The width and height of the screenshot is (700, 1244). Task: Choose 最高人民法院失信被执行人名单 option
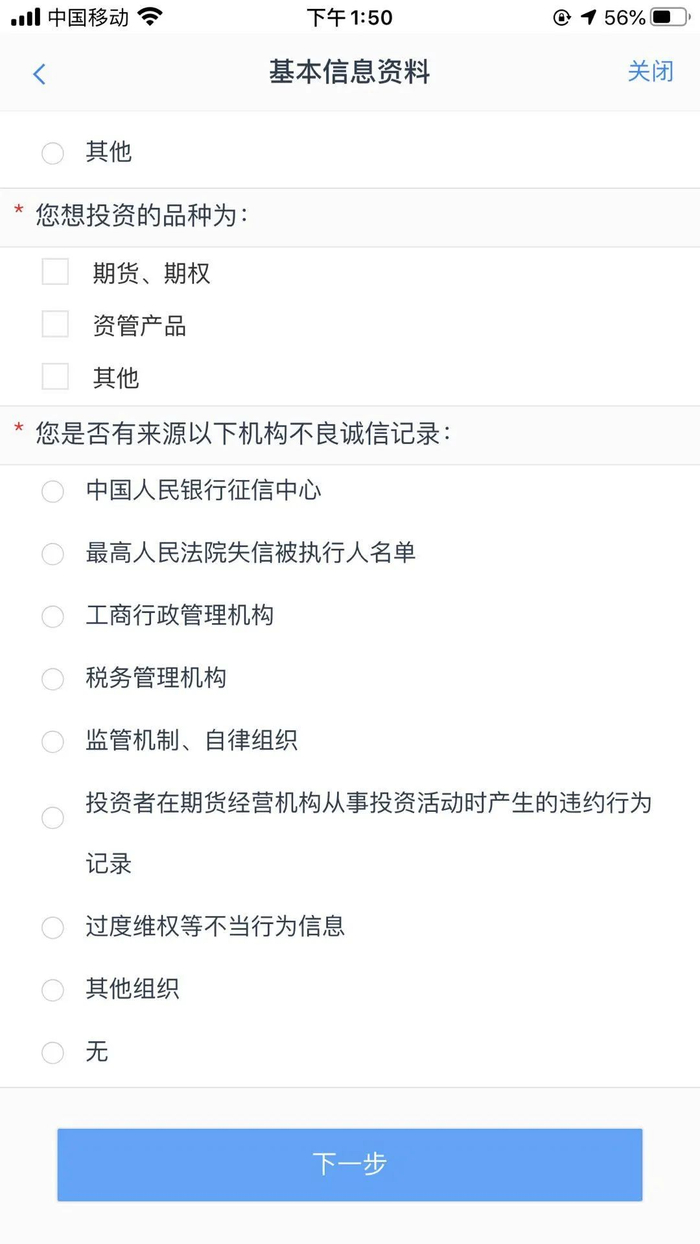(x=53, y=554)
